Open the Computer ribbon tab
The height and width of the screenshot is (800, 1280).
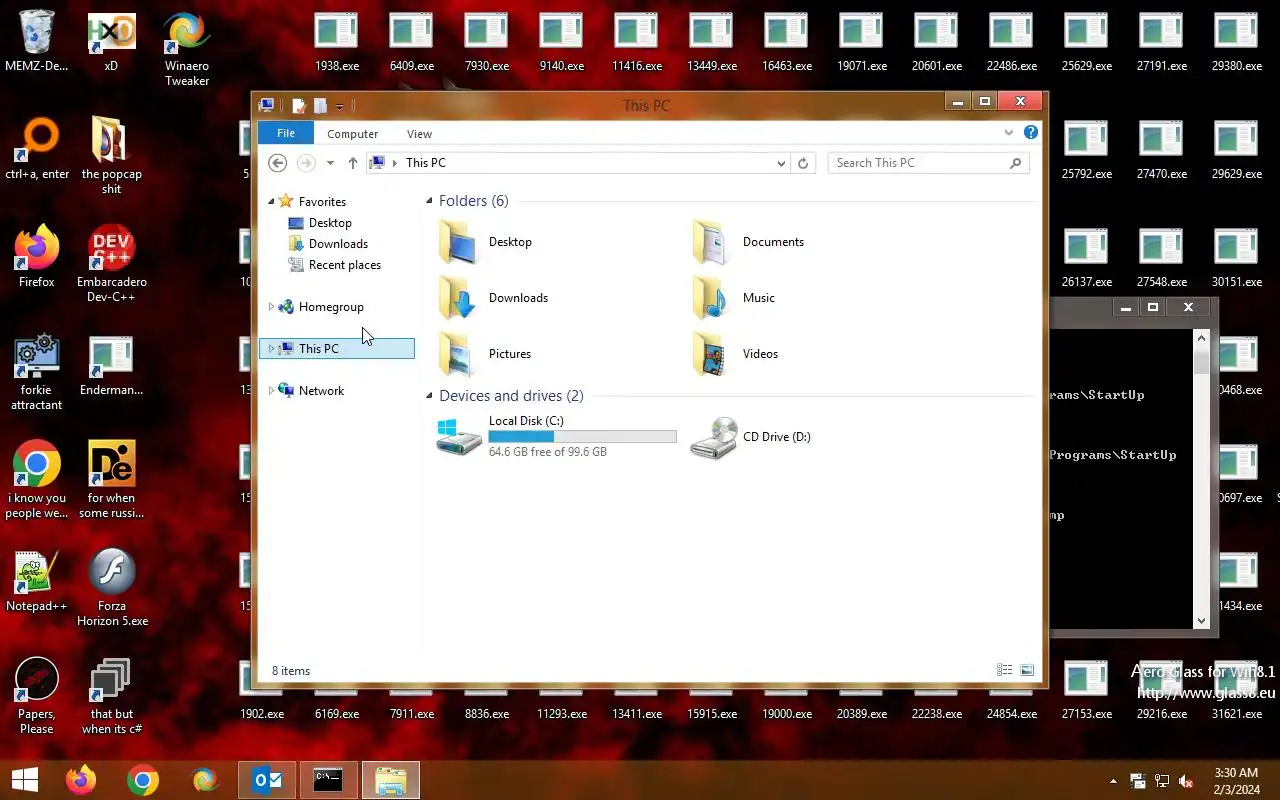click(352, 134)
